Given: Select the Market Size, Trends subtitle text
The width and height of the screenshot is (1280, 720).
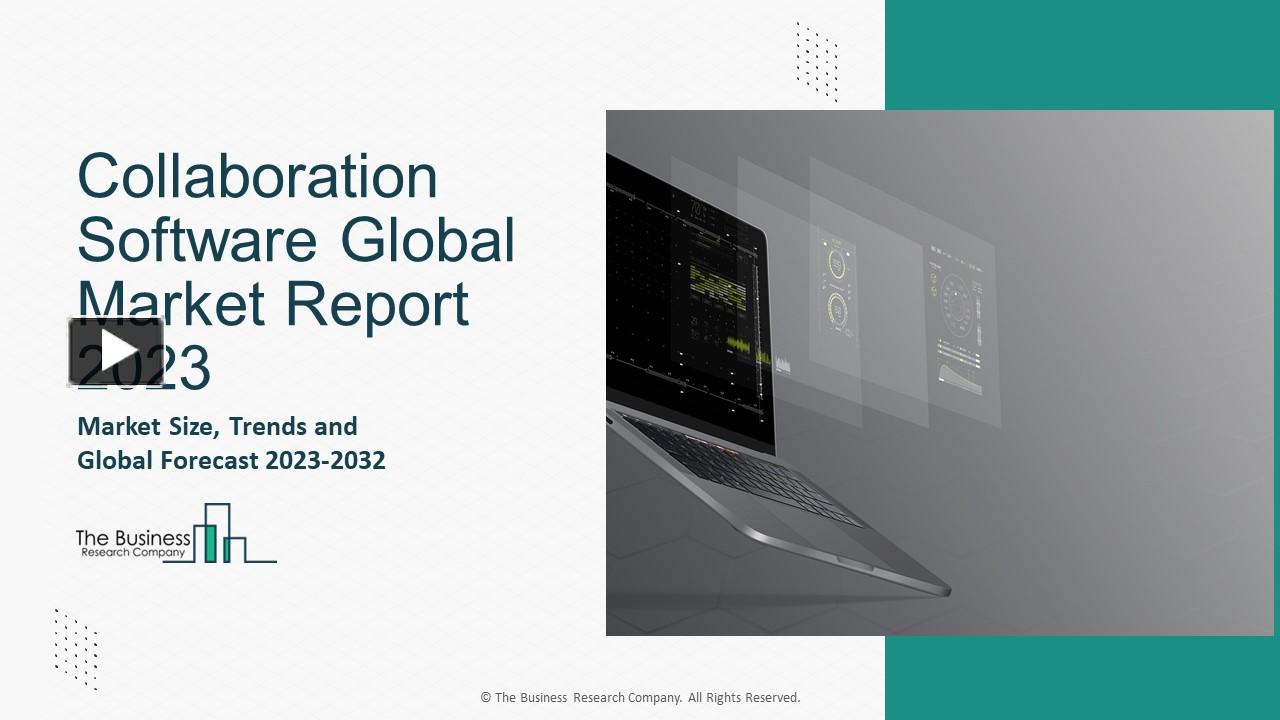Looking at the screenshot, I should click(x=216, y=426).
